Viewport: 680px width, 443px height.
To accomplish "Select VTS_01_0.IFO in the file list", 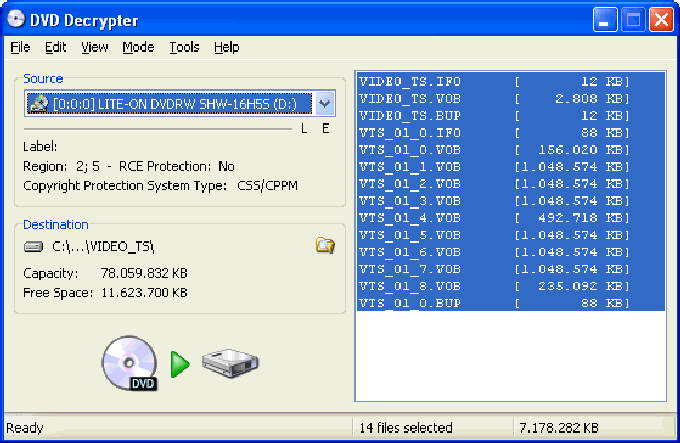I will (511, 133).
